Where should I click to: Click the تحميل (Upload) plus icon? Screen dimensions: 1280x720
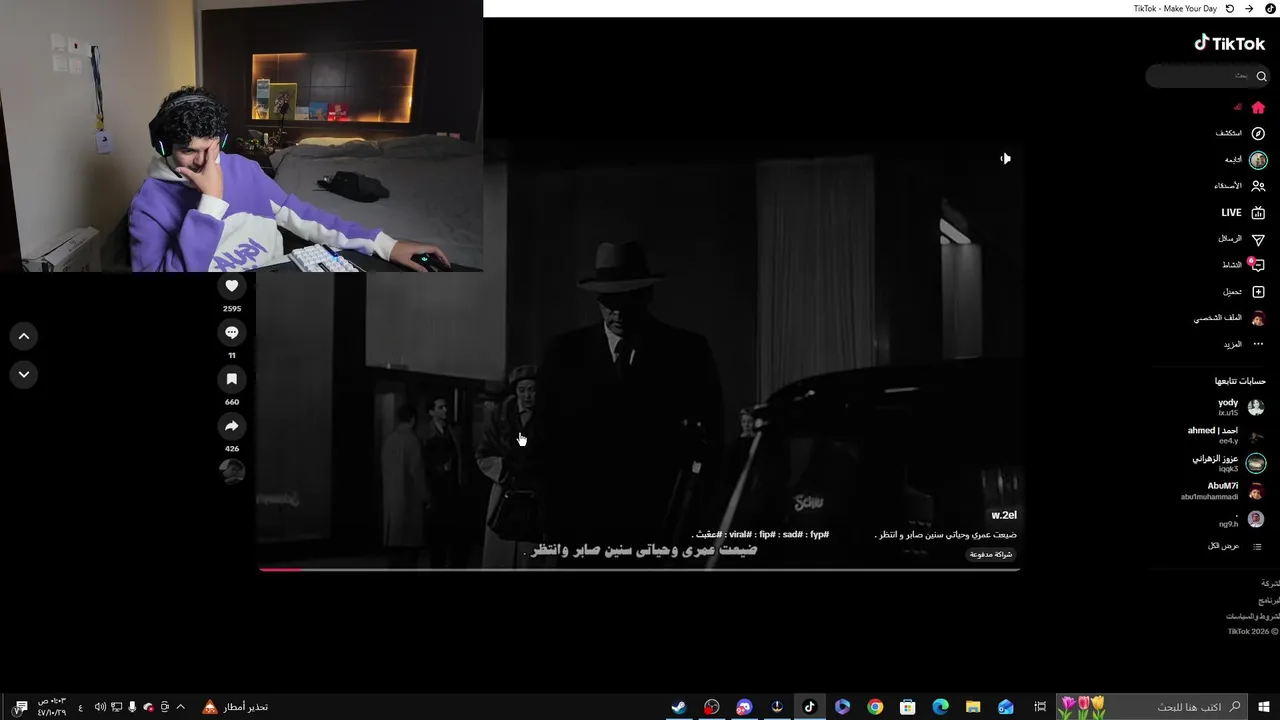[1258, 292]
